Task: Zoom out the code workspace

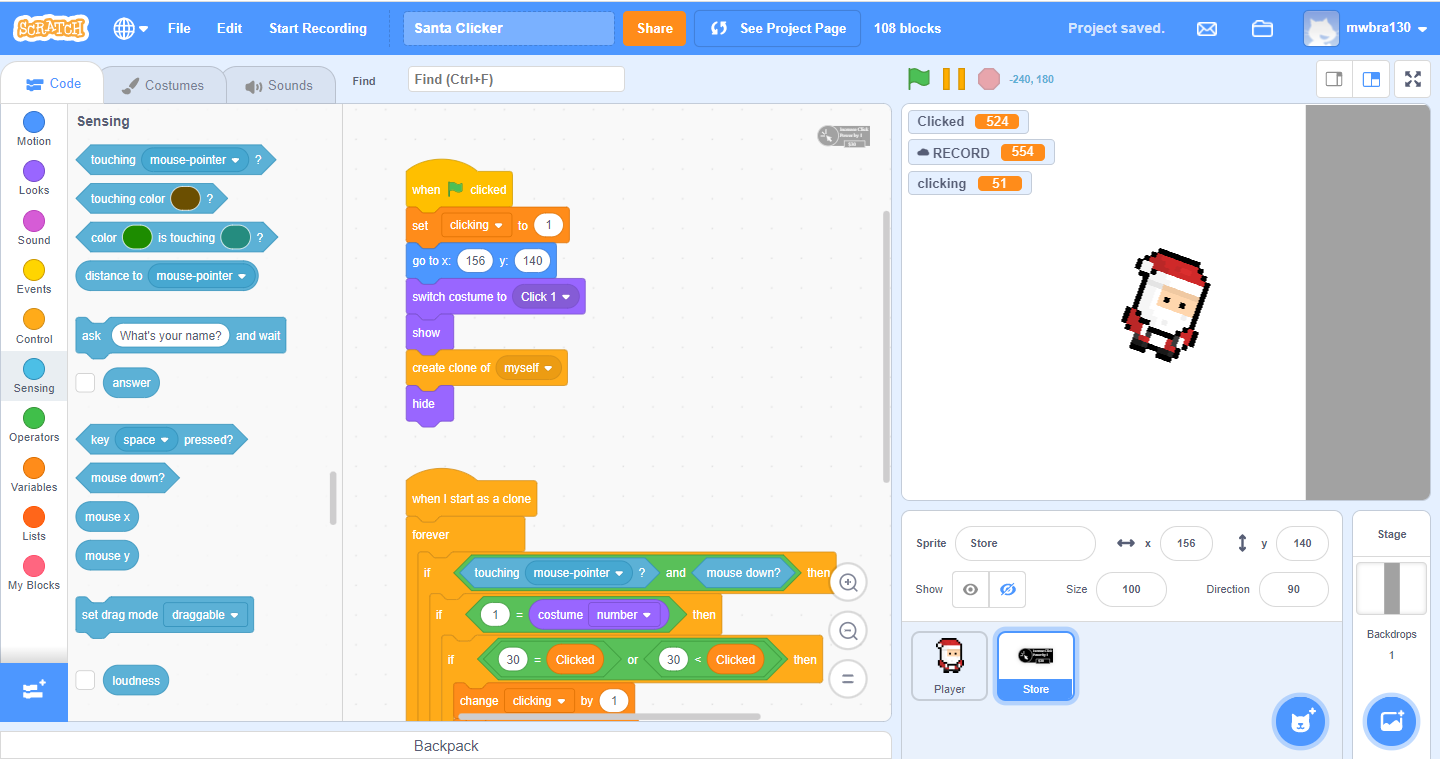Action: pos(849,631)
